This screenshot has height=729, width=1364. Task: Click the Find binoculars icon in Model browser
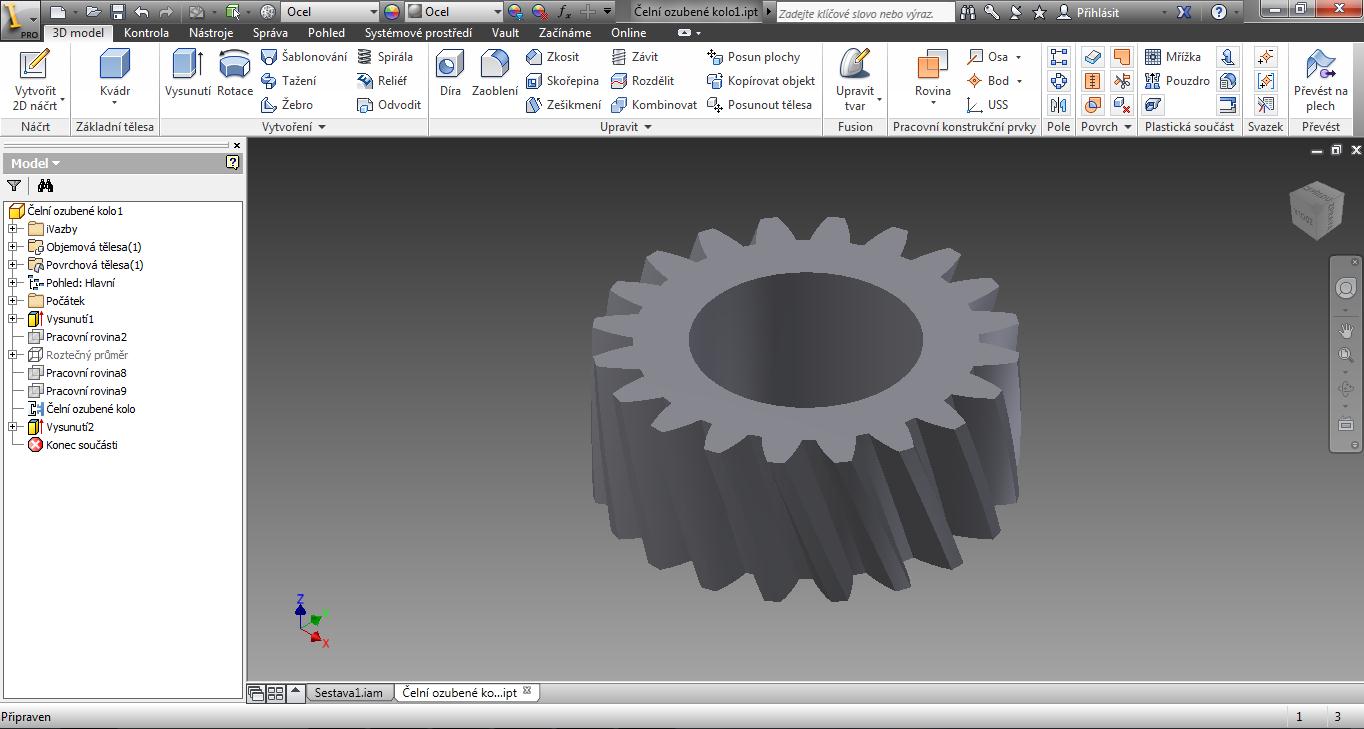pos(45,185)
